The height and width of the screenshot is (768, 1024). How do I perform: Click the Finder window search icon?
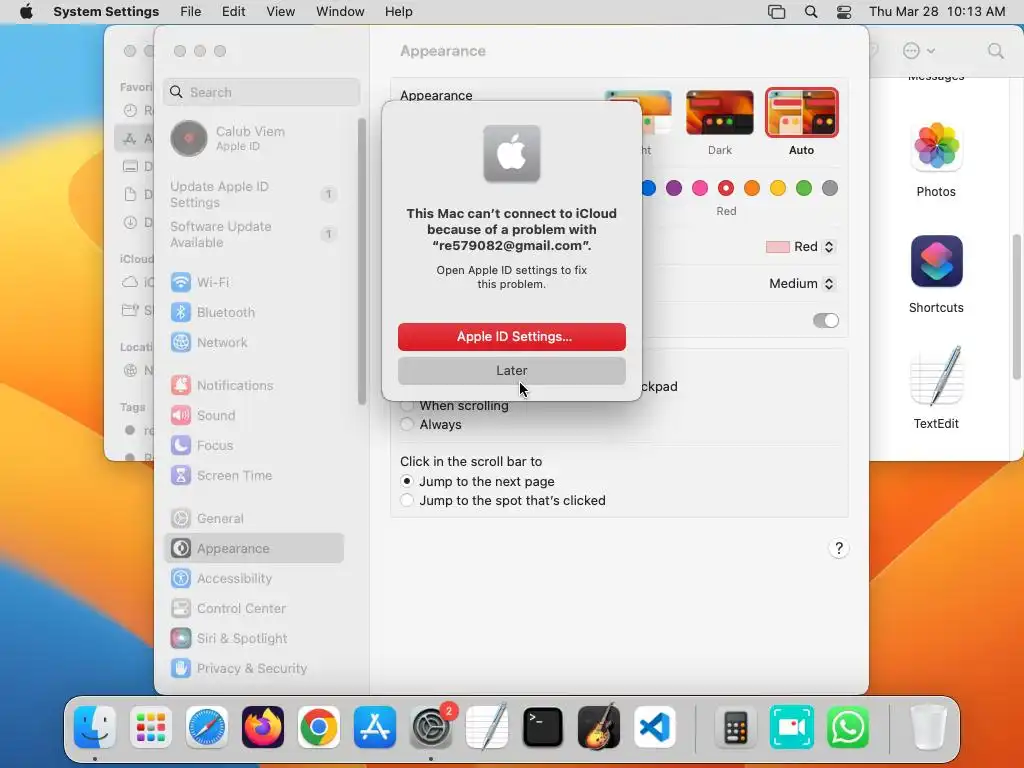(995, 51)
